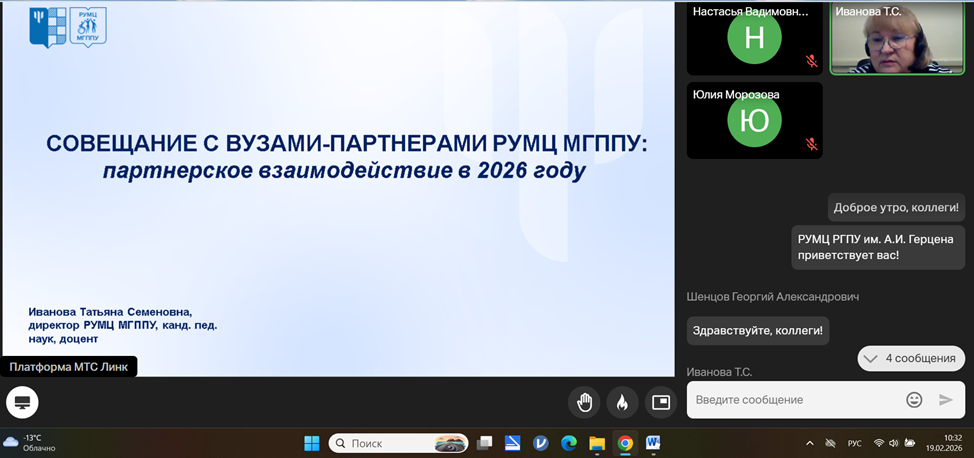Image resolution: width=974 pixels, height=458 pixels.
Task: Click the raise hand icon
Action: click(584, 402)
